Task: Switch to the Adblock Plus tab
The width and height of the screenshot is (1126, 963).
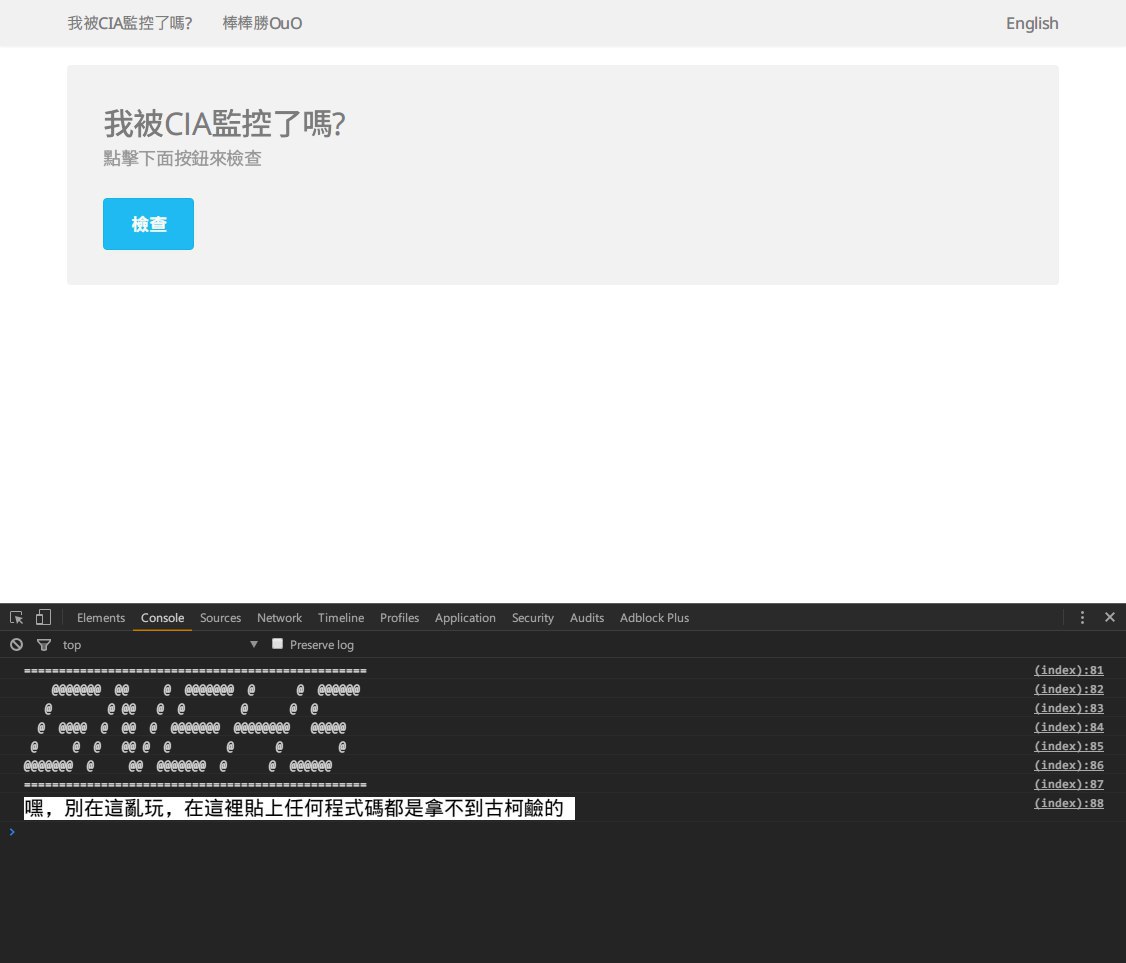Action: click(654, 618)
